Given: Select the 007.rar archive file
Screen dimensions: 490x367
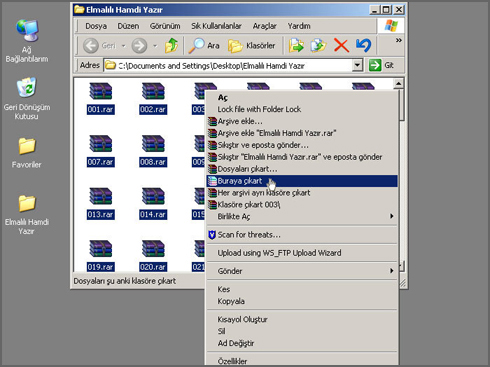Looking at the screenshot, I should coord(101,151).
